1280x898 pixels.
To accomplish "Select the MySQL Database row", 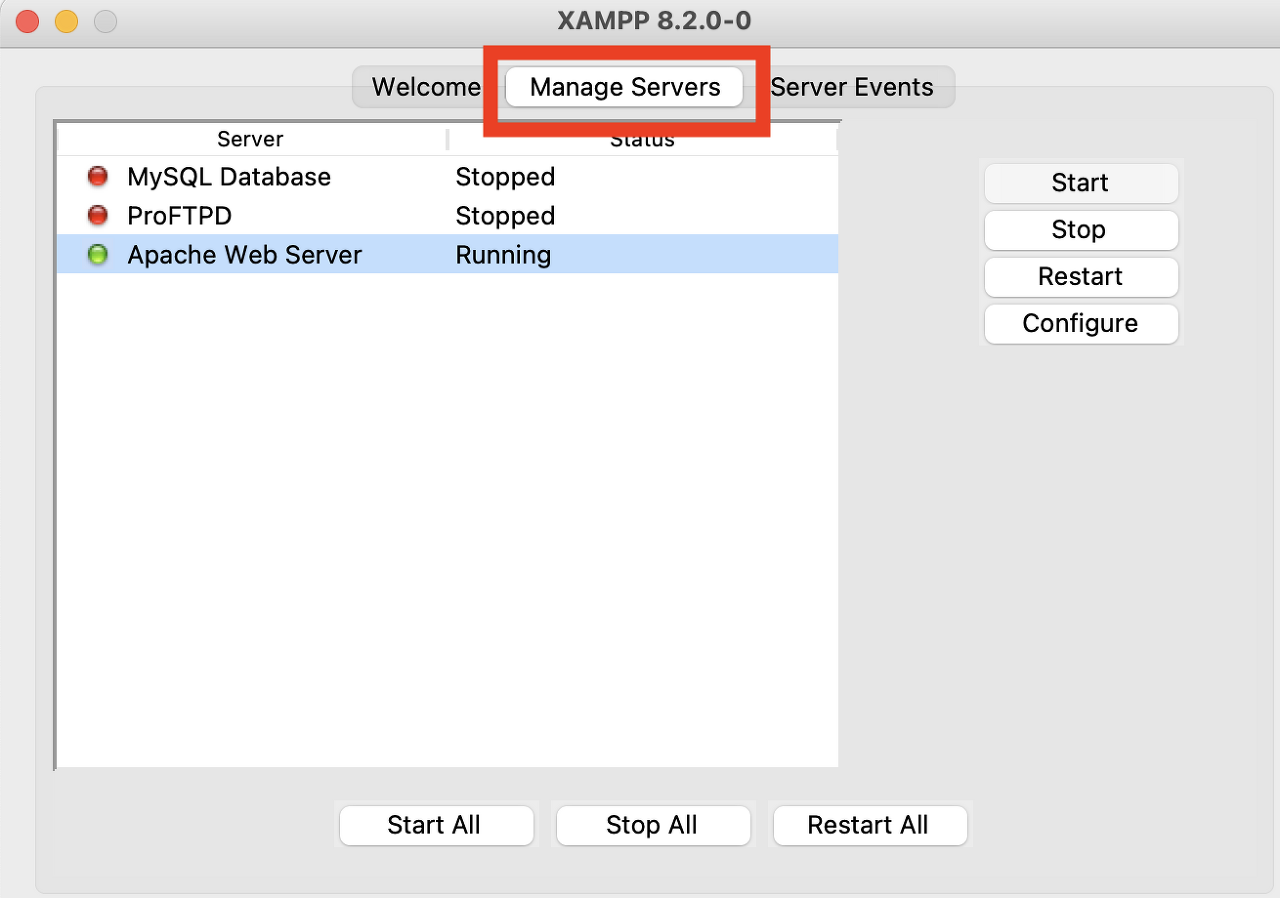I will coord(447,177).
